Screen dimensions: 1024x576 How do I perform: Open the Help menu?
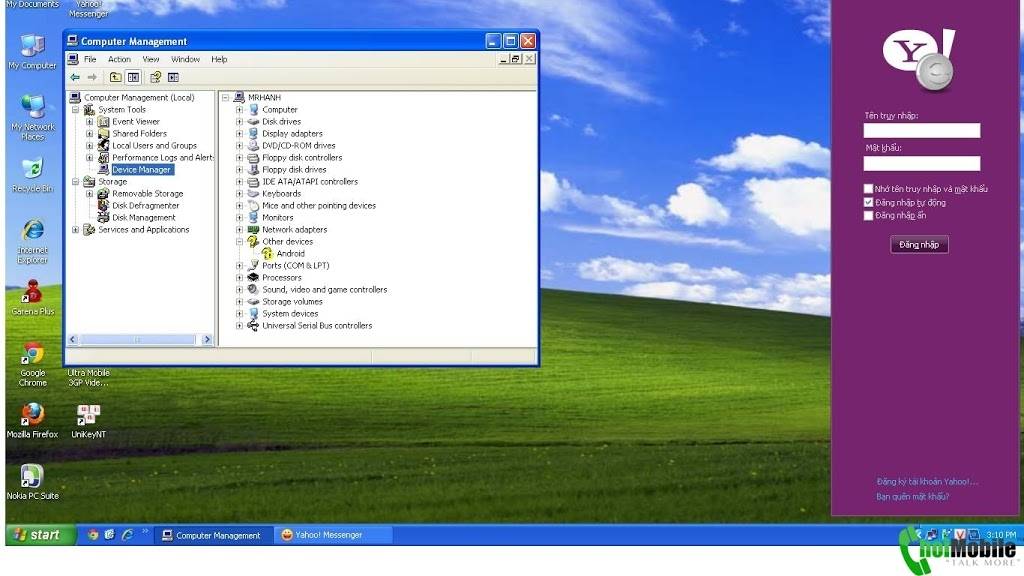tap(219, 59)
